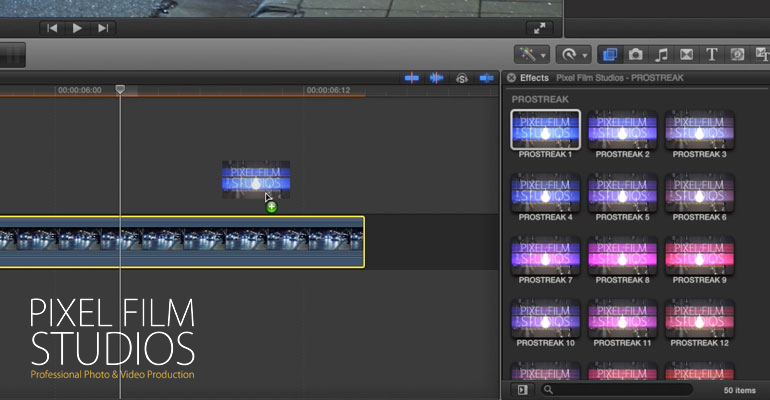
Task: Pick the PROSTREAK 6 effect
Action: click(699, 192)
